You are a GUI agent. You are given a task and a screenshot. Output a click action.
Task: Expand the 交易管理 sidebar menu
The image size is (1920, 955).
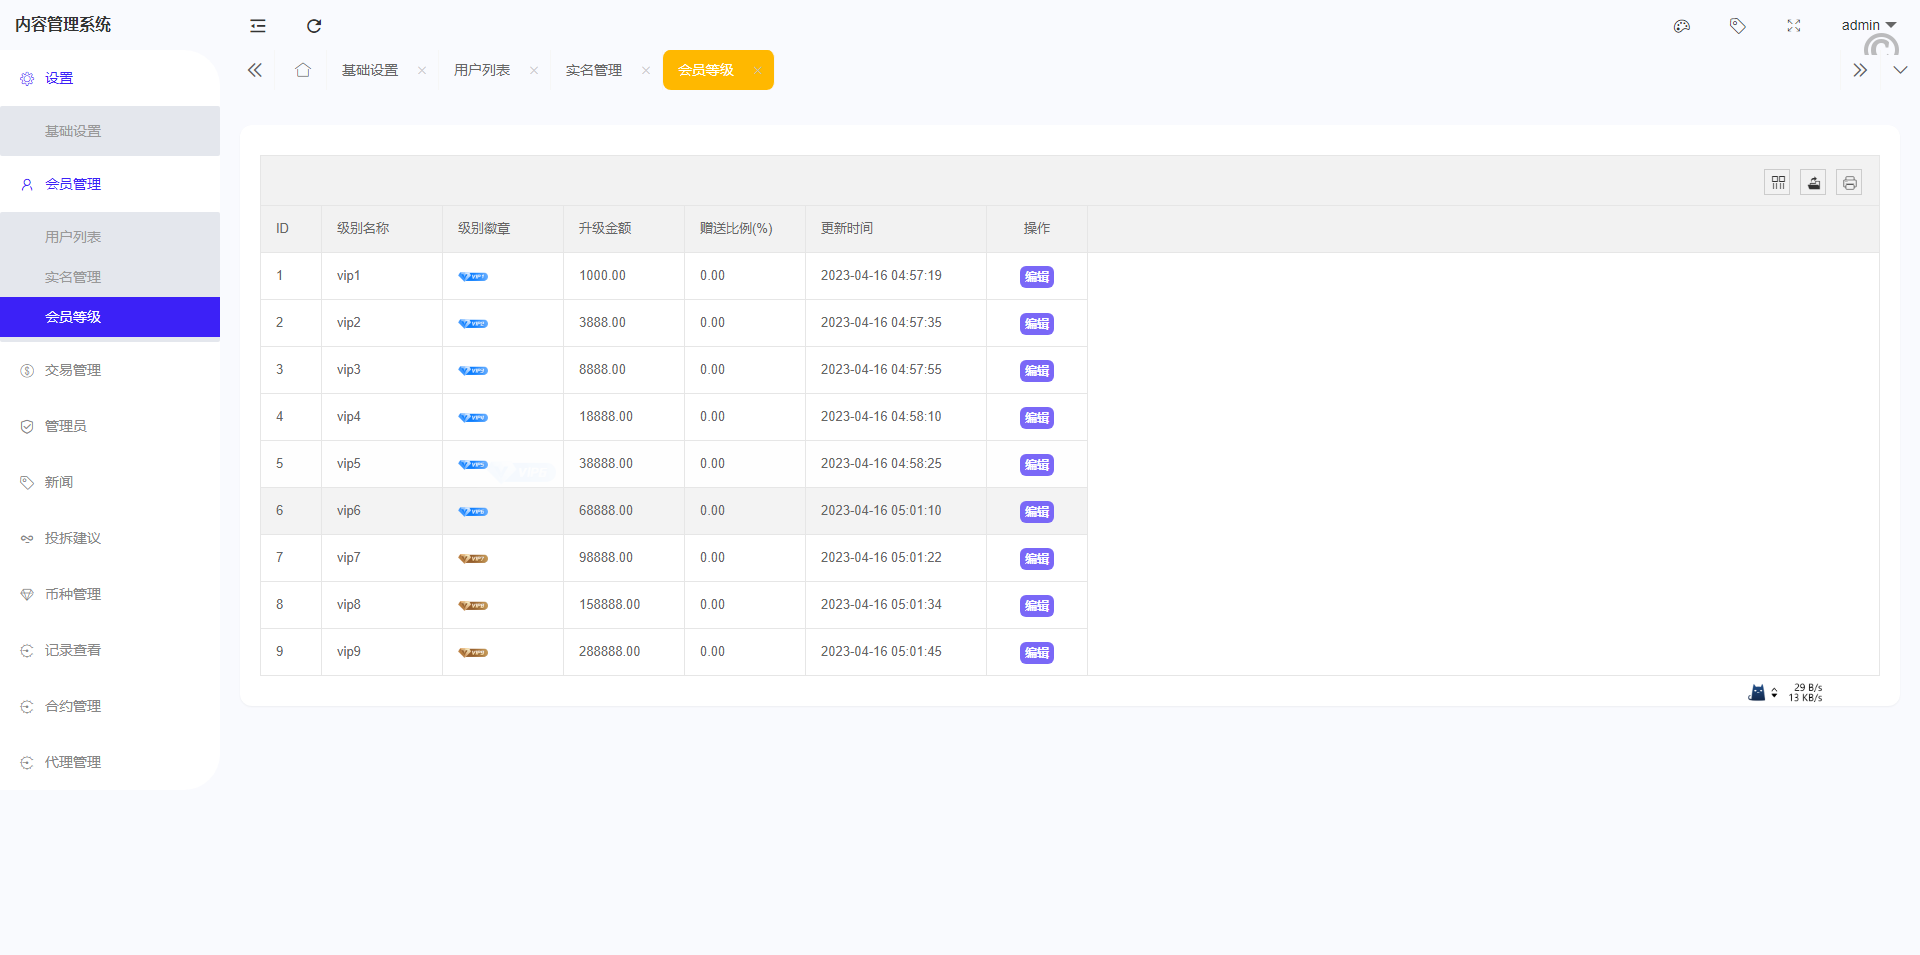click(73, 370)
